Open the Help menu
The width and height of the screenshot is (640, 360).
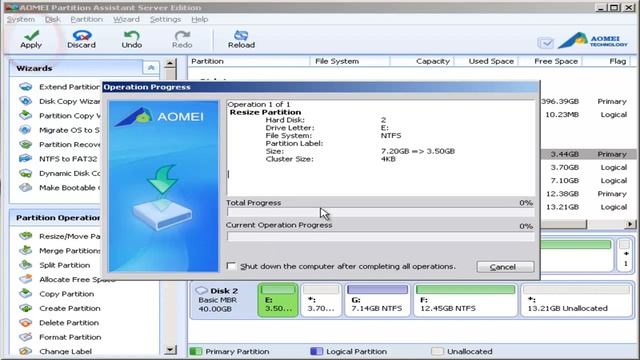[200, 19]
